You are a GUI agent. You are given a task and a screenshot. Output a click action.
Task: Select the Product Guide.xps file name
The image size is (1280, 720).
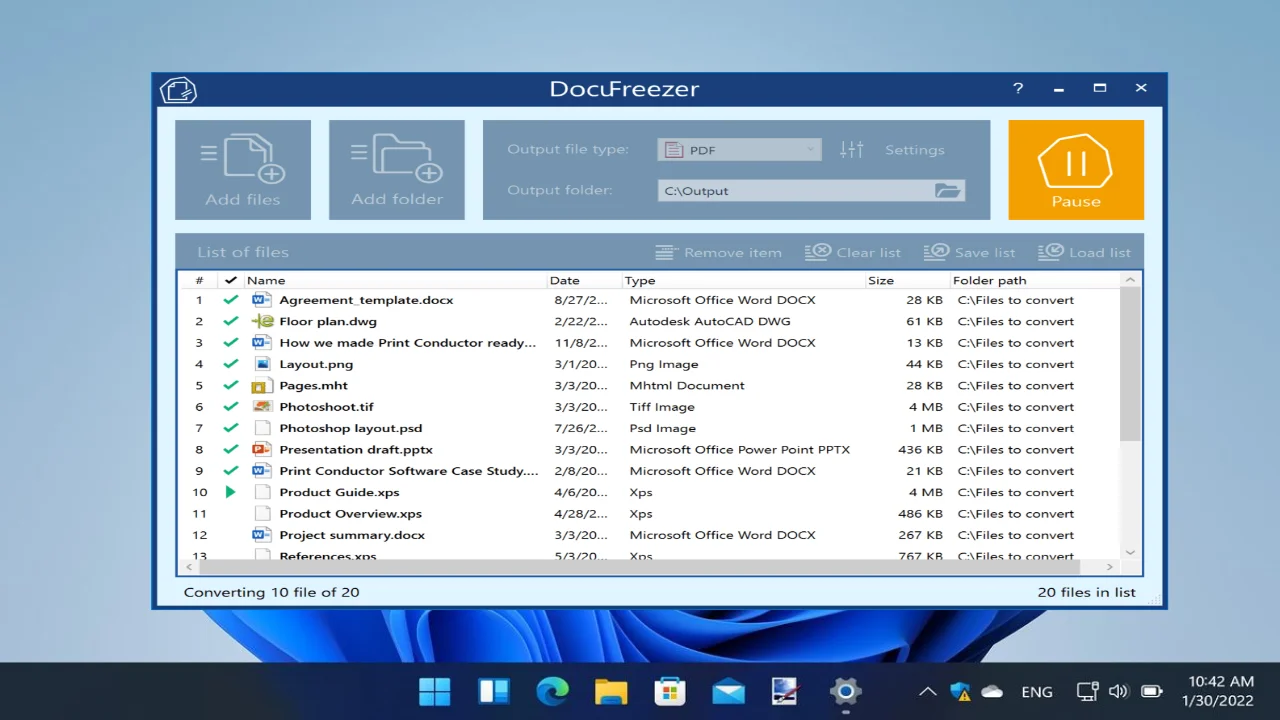click(339, 492)
